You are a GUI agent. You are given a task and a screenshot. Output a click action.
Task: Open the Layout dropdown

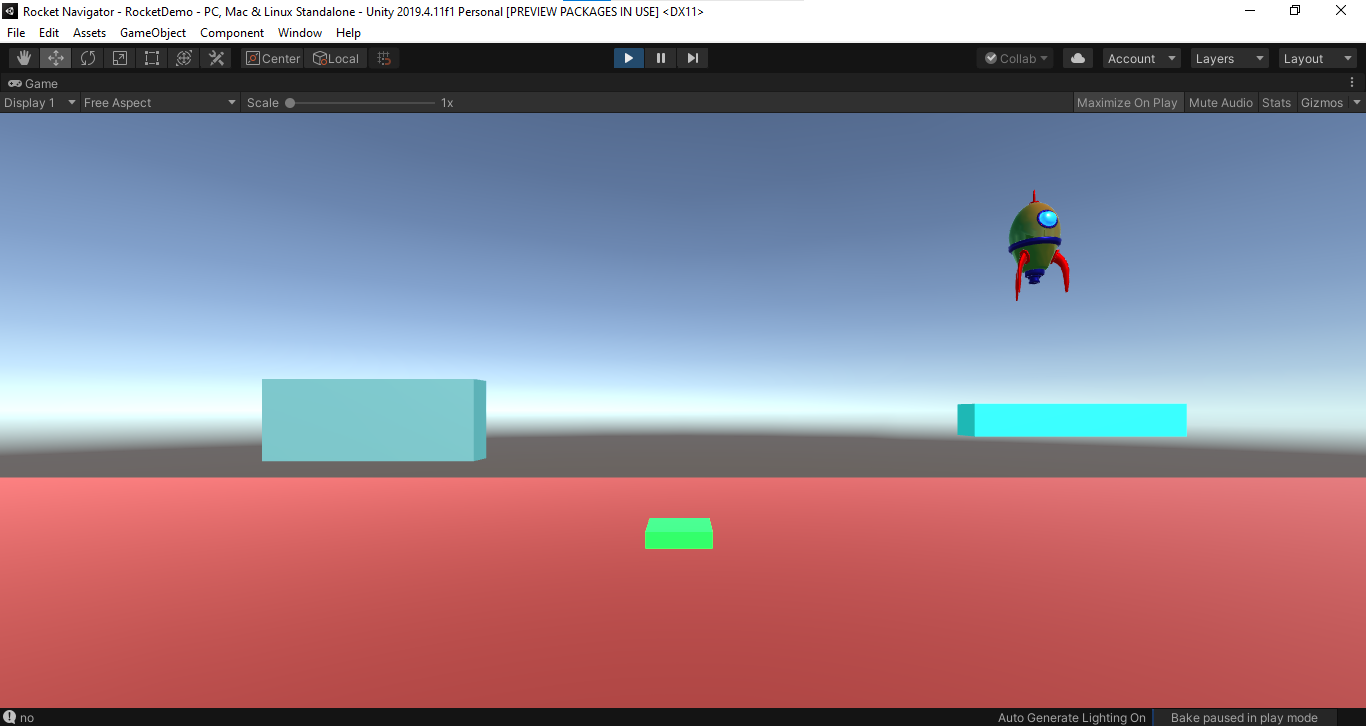(x=1318, y=58)
